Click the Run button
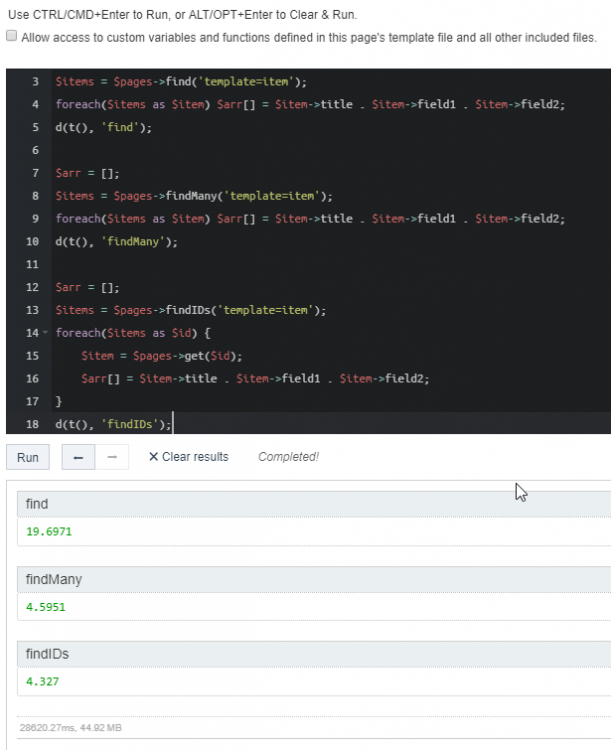Viewport: 611px width, 750px height. pos(28,457)
